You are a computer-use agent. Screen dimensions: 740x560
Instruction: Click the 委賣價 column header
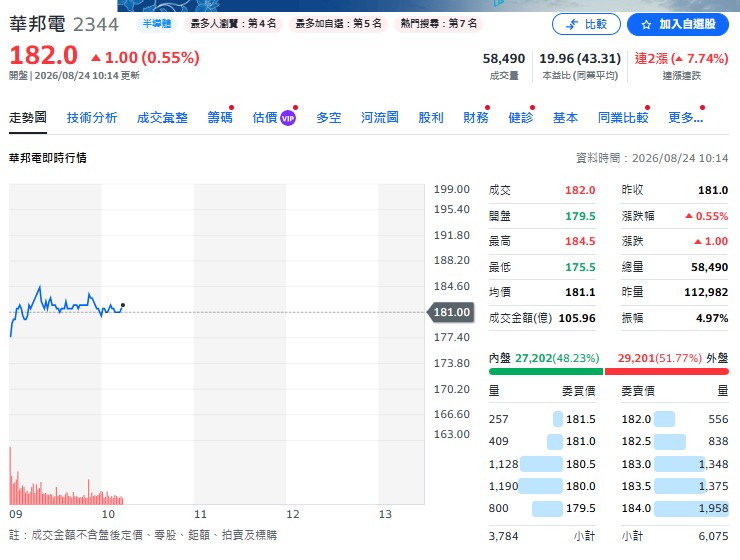point(638,391)
